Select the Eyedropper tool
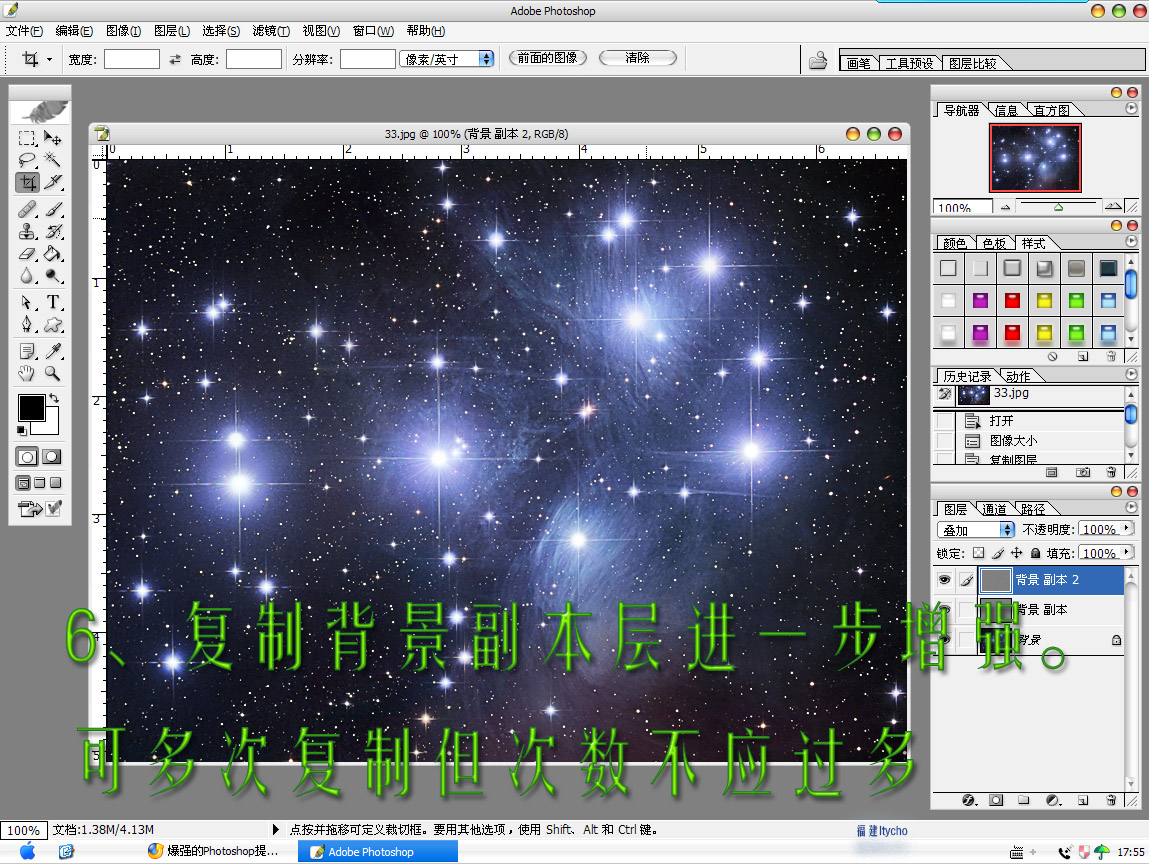The width and height of the screenshot is (1149, 864). click(x=53, y=351)
